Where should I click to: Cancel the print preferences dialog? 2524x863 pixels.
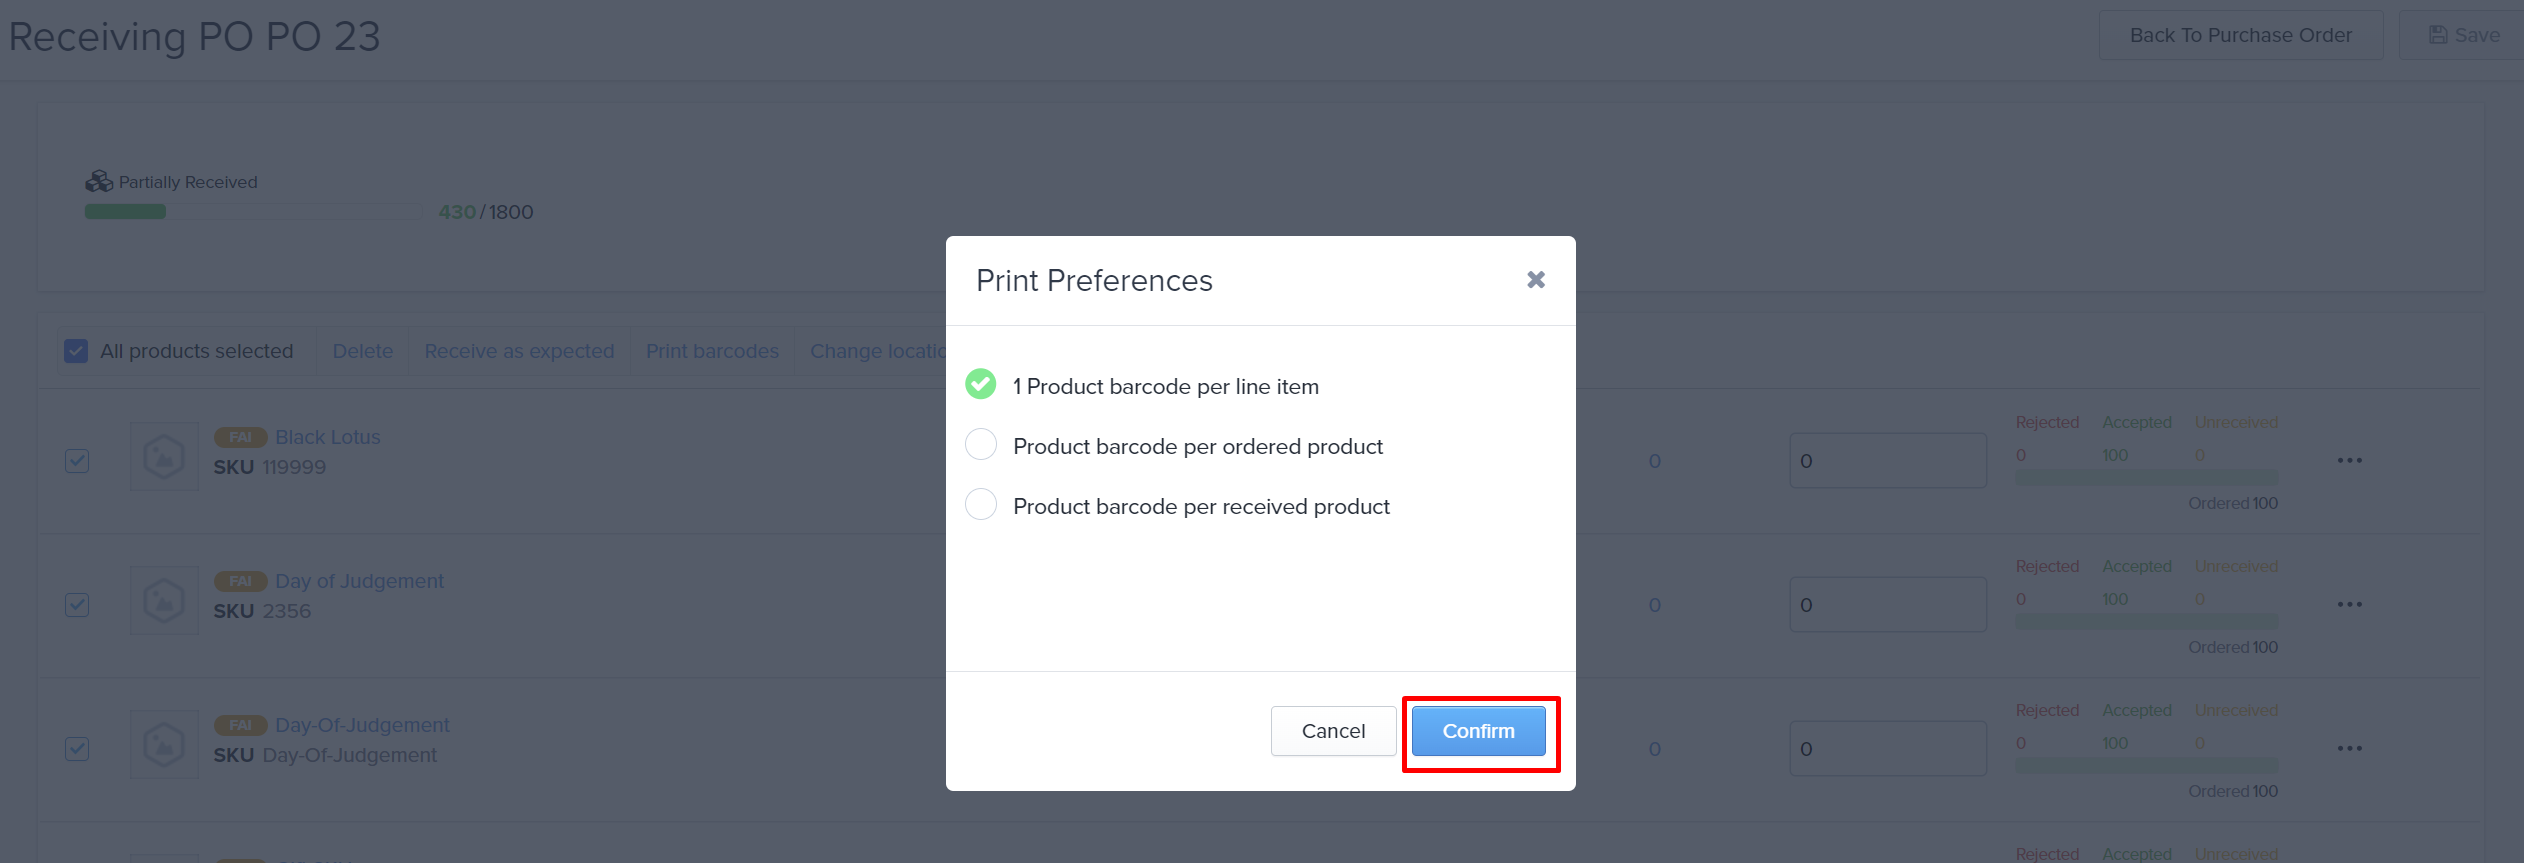1333,731
